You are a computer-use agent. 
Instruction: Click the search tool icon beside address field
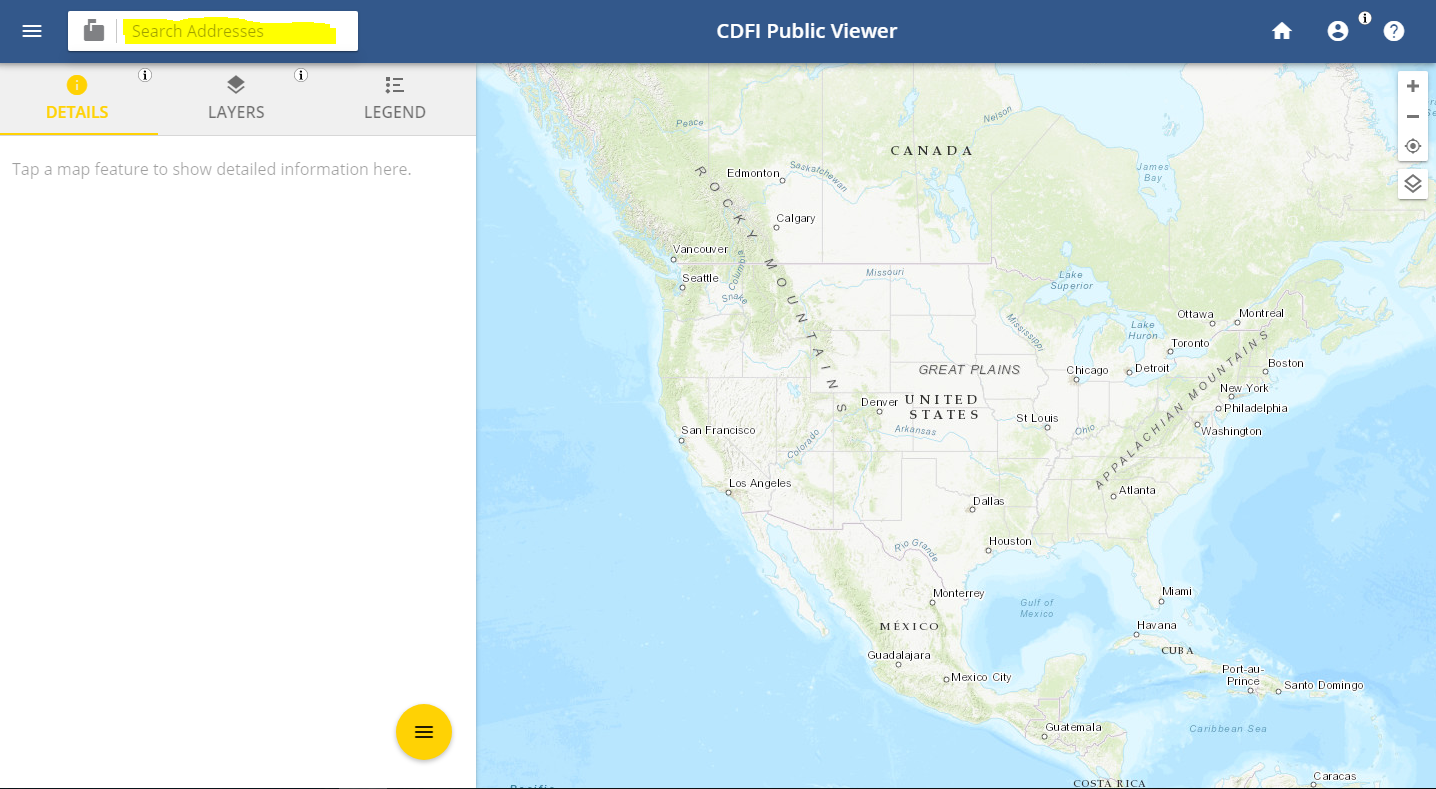[94, 31]
